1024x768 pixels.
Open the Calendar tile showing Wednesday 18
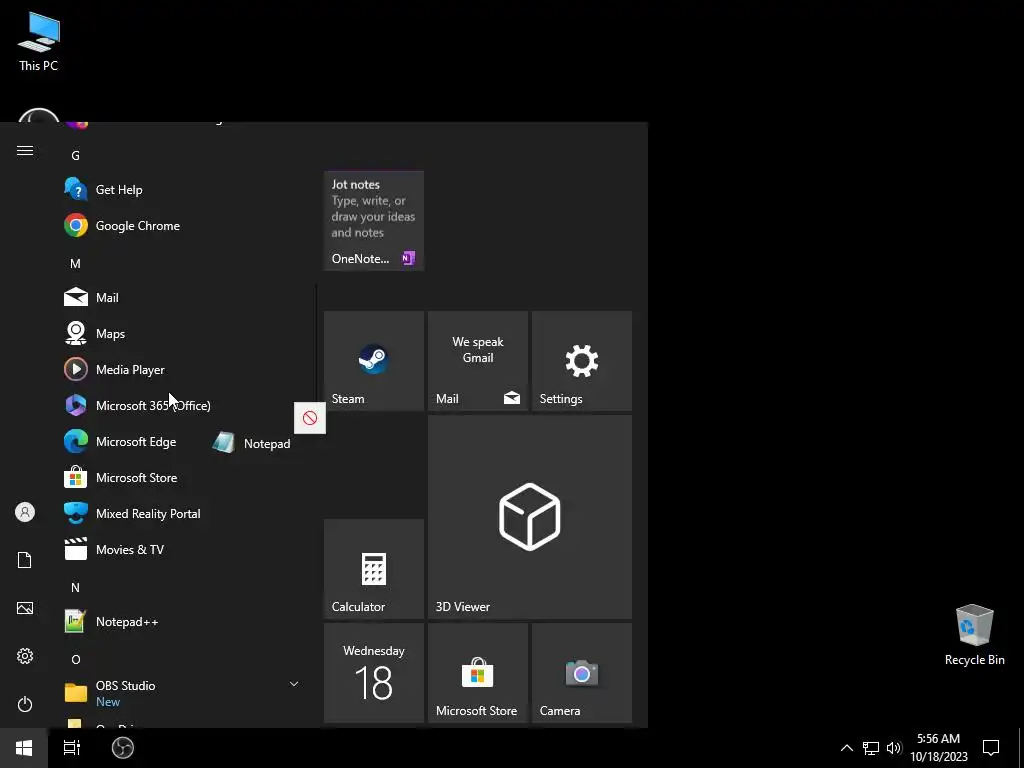pyautogui.click(x=374, y=673)
